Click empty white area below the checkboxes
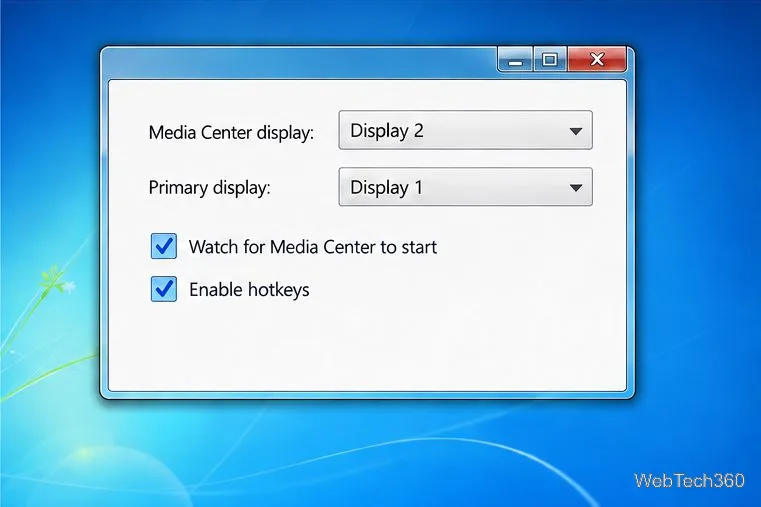The width and height of the screenshot is (761, 507). (x=367, y=349)
